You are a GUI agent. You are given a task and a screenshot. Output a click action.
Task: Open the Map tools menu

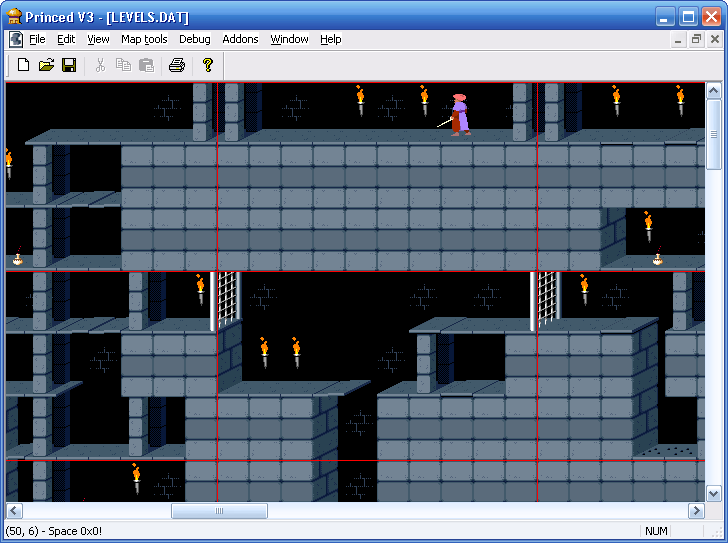144,39
